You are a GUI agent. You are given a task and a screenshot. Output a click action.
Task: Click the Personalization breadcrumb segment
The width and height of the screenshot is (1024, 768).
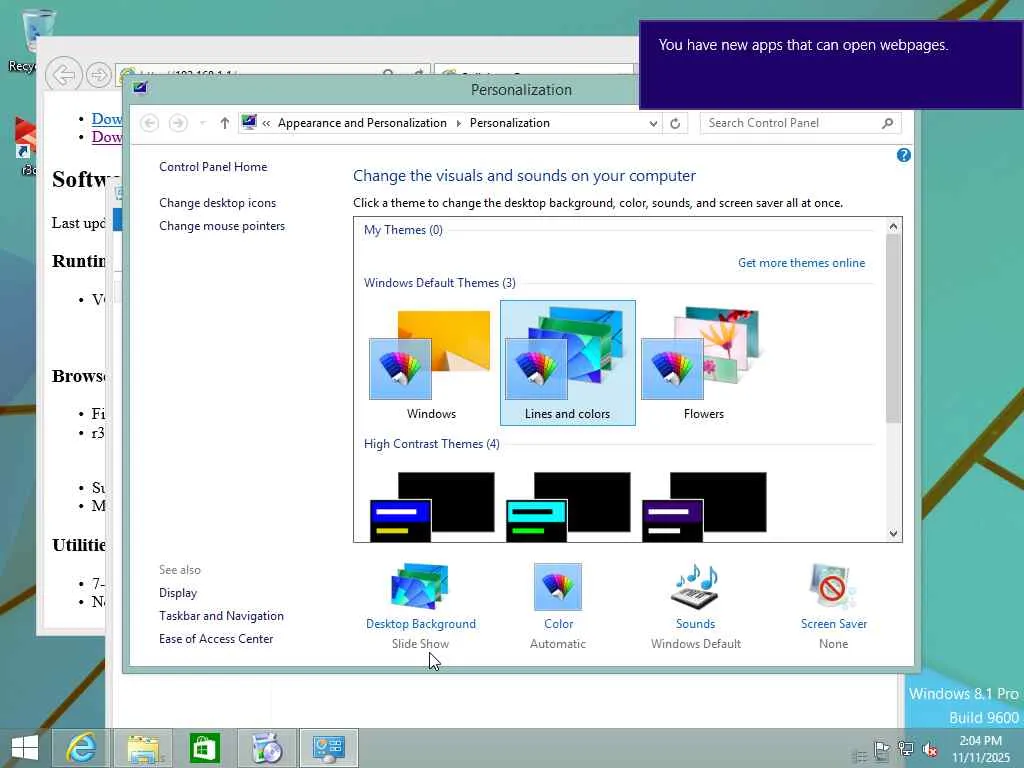coord(509,123)
